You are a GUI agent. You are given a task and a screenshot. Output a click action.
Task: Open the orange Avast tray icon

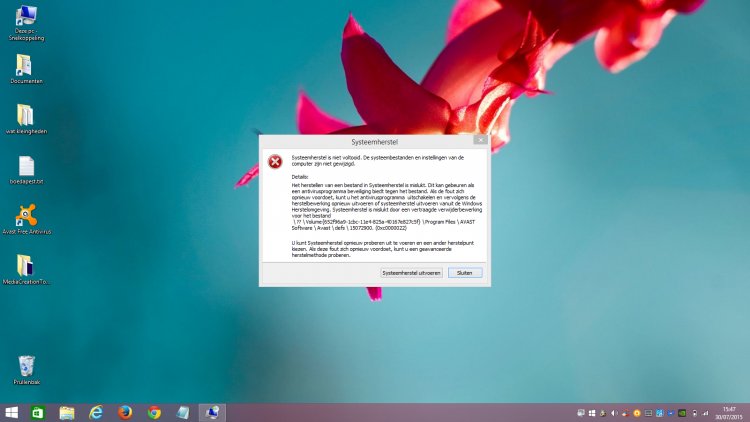637,413
